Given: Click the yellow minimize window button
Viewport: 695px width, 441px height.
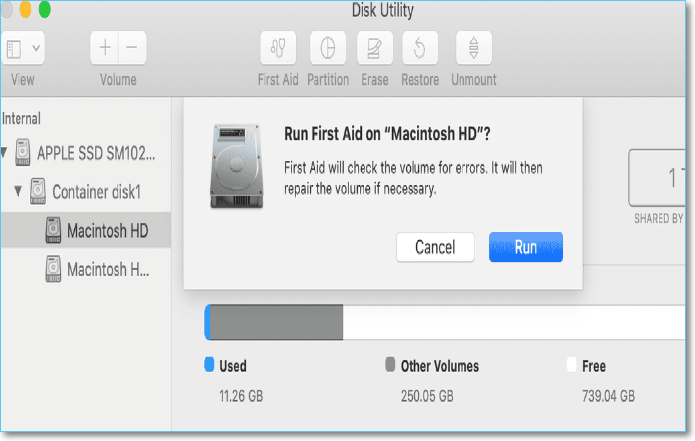Looking at the screenshot, I should [x=26, y=9].
